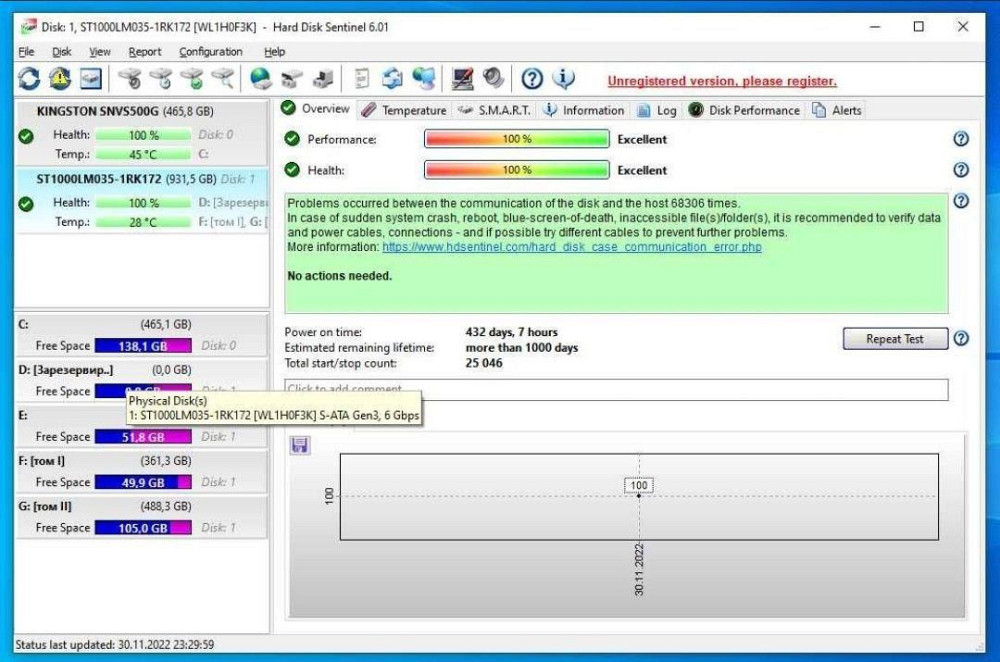Open help via blue question mark toolbar icon
The height and width of the screenshot is (662, 1000).
pos(532,78)
